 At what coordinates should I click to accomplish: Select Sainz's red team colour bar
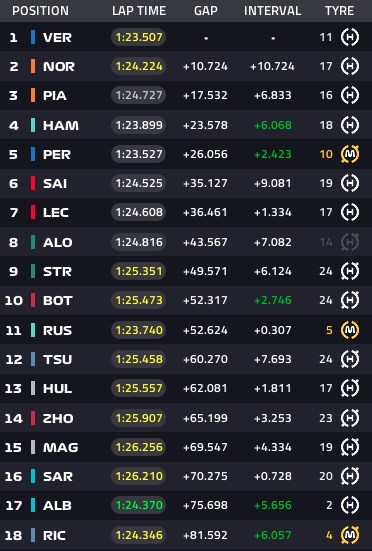coord(33,183)
